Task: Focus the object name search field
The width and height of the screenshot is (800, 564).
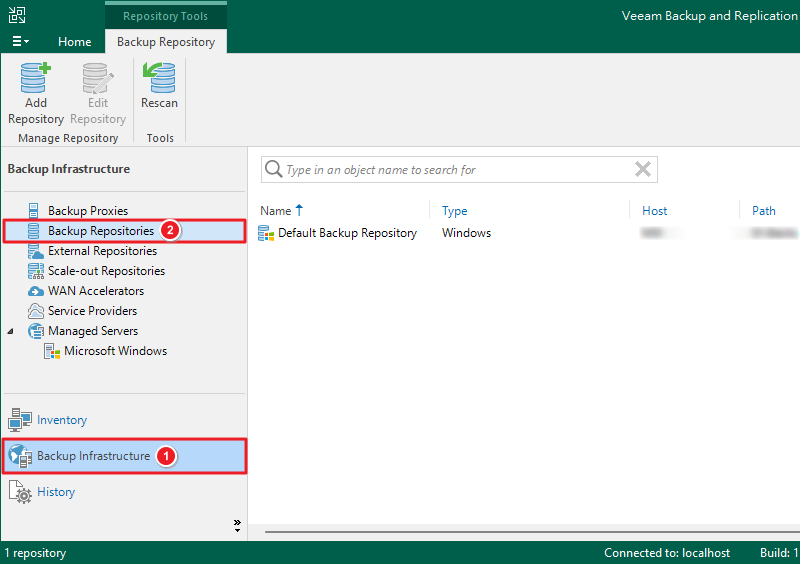Action: pyautogui.click(x=459, y=169)
